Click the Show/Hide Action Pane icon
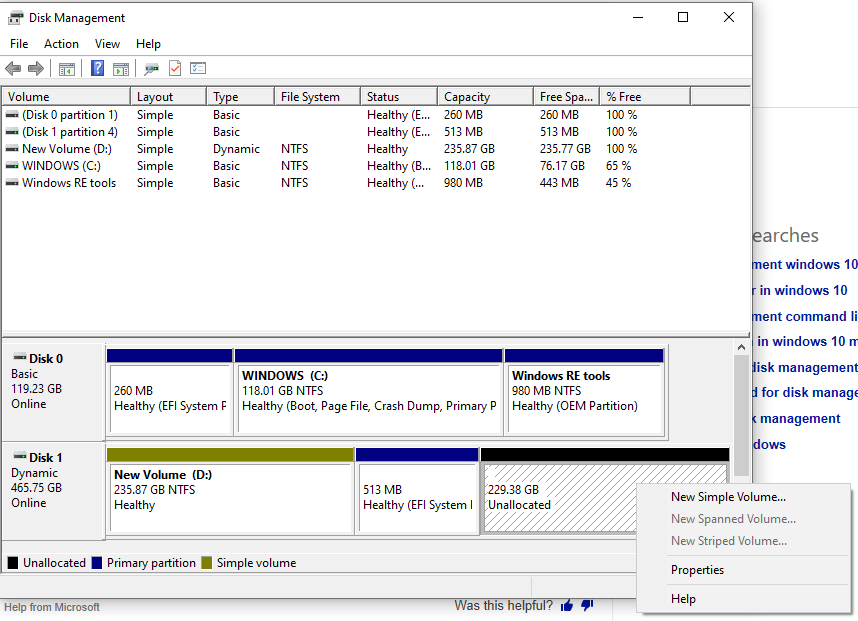Screen dimensions: 858x621 pyautogui.click(x=121, y=69)
